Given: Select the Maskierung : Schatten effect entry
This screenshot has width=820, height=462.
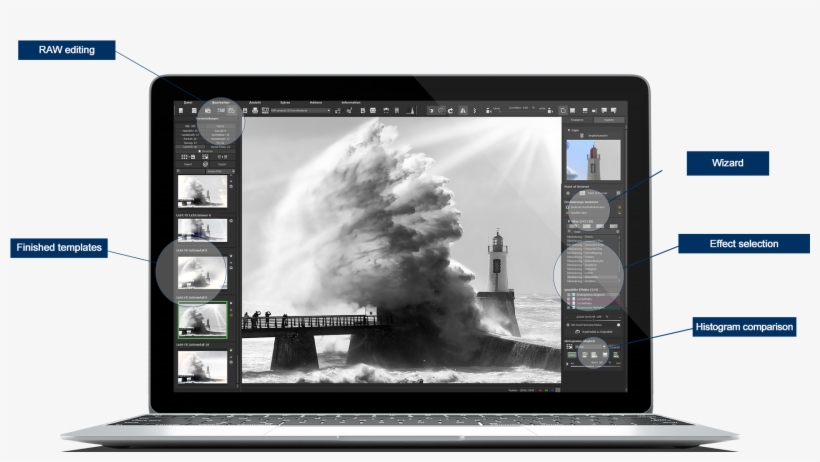Looking at the screenshot, I should click(592, 281).
